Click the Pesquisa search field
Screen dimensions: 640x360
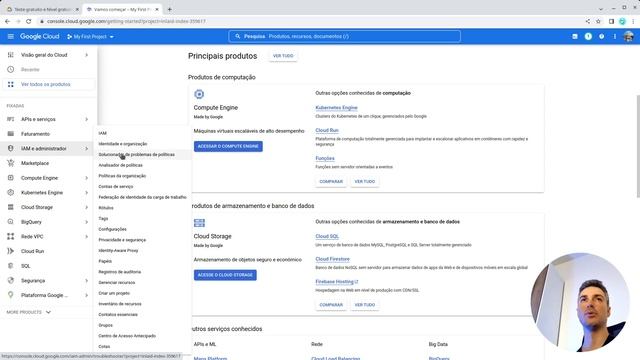coord(344,36)
